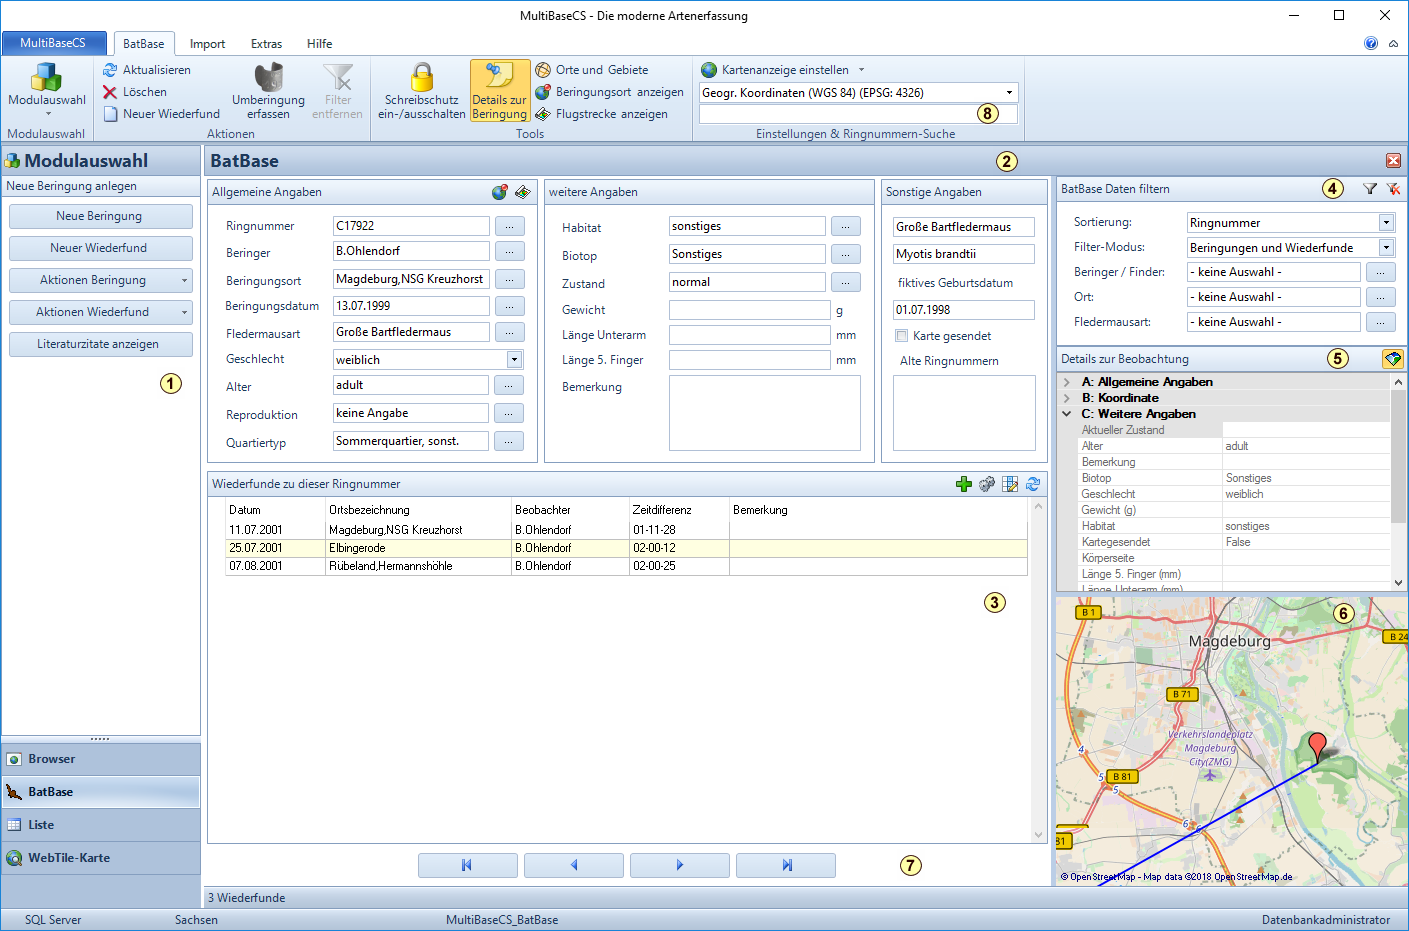Viewport: 1409px width, 931px height.
Task: Open the help question mark icon
Action: click(x=1371, y=43)
